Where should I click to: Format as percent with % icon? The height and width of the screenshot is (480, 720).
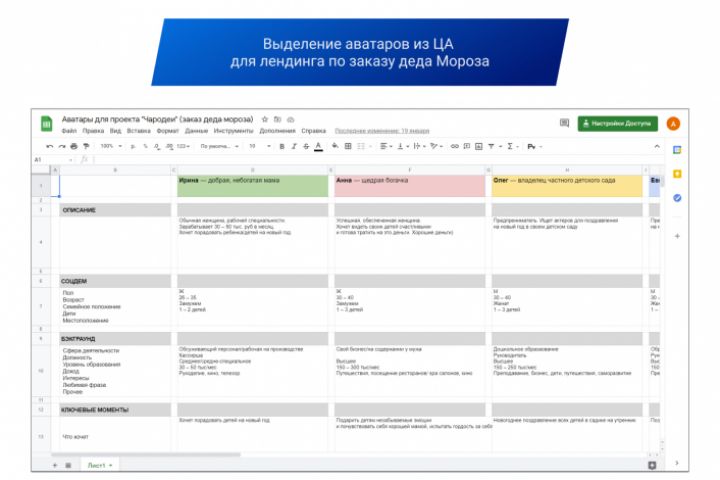145,147
